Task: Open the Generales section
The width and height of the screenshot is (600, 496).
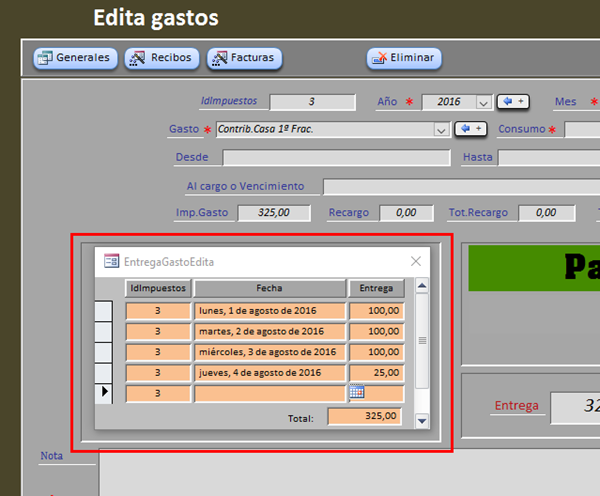Action: coord(74,58)
